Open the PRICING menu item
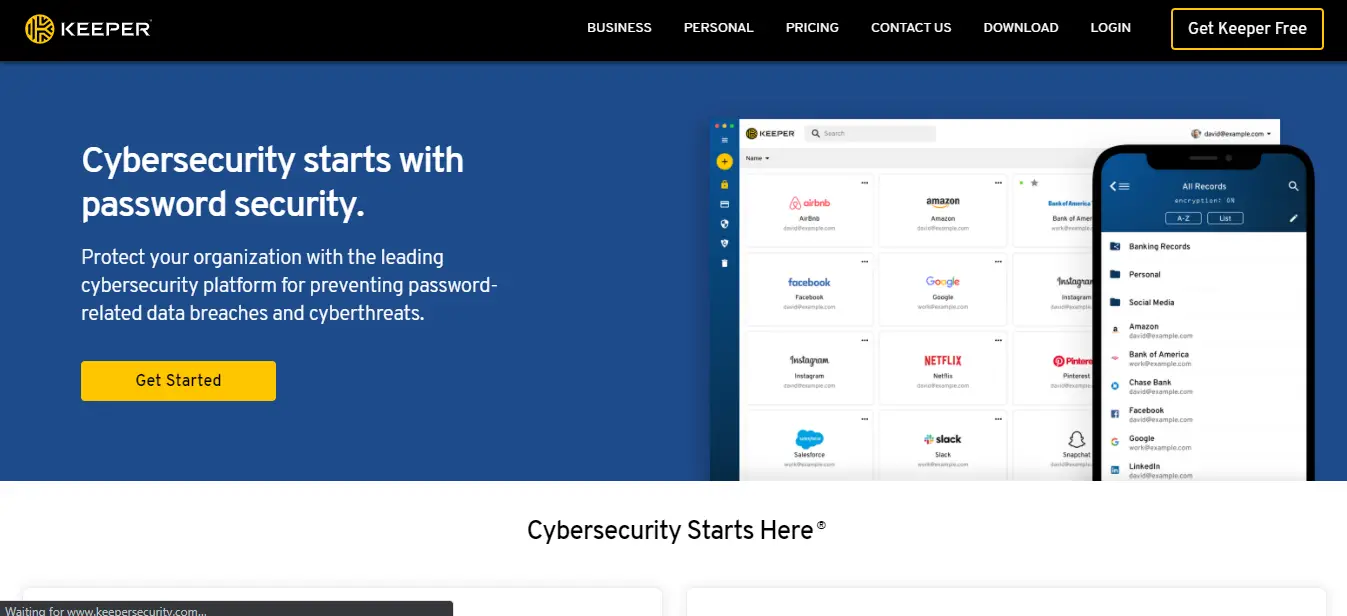The image size is (1347, 616). click(812, 28)
